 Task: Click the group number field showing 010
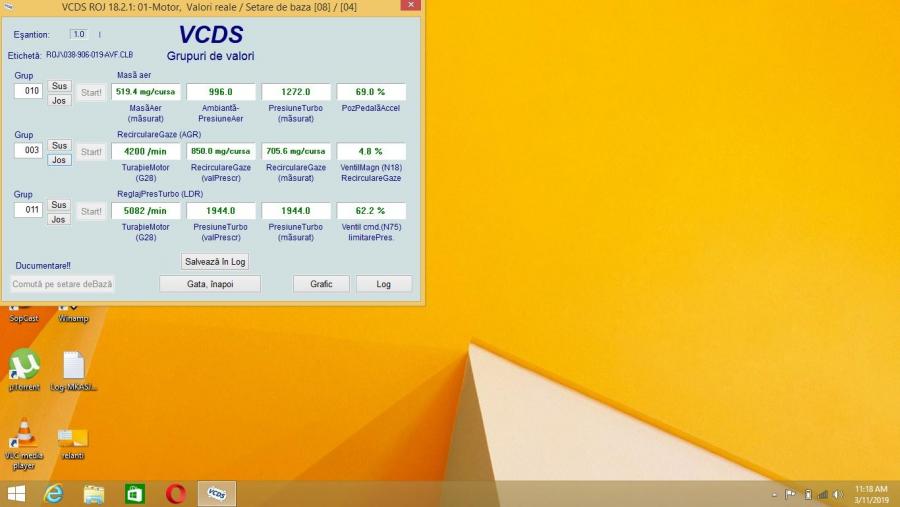point(28,91)
